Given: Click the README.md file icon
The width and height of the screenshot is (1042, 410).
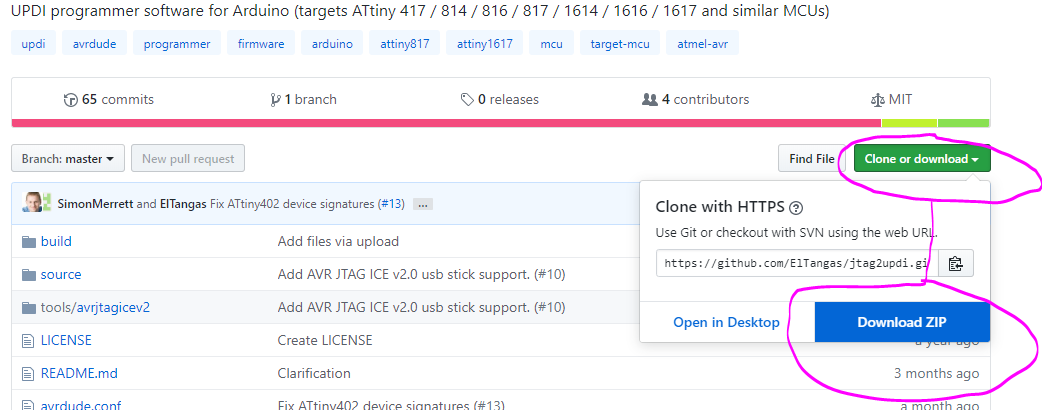Looking at the screenshot, I should (28, 373).
